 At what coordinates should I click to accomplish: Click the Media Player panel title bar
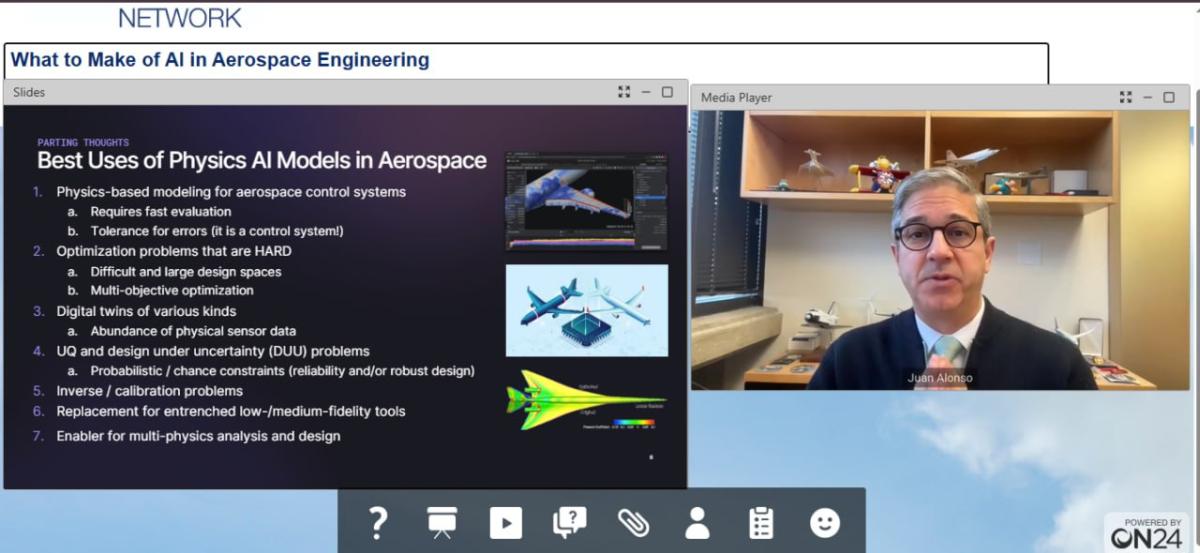900,97
